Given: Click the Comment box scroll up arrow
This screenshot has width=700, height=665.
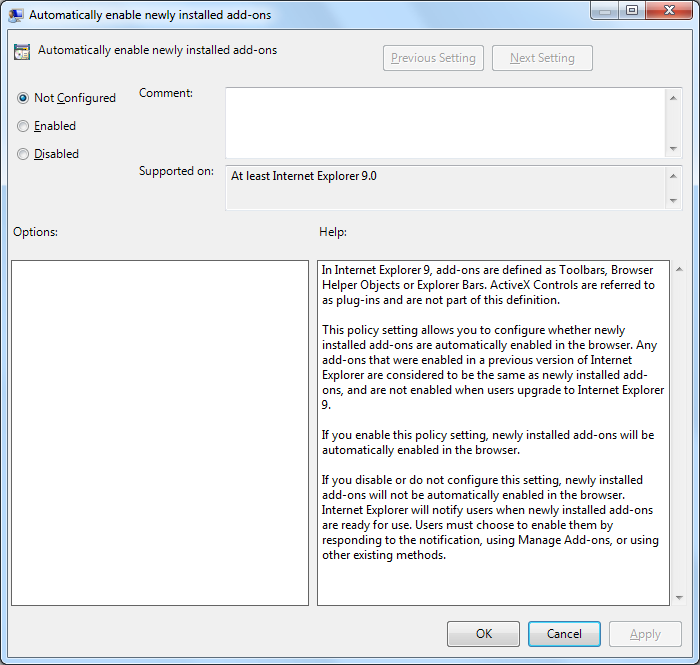Looking at the screenshot, I should pos(674,96).
